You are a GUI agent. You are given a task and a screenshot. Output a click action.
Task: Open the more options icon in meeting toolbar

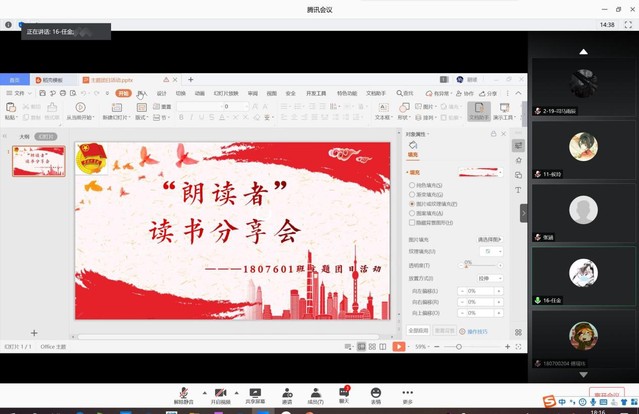pos(407,392)
